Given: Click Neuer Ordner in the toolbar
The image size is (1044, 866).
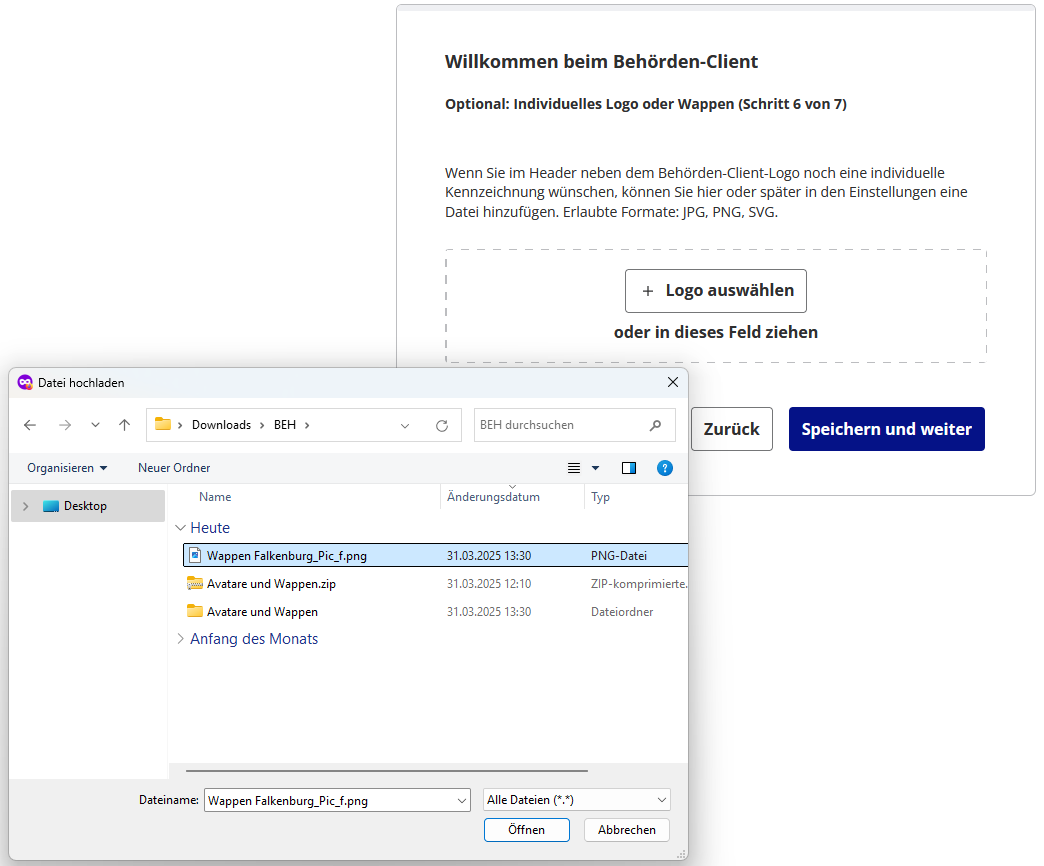Looking at the screenshot, I should click(174, 468).
